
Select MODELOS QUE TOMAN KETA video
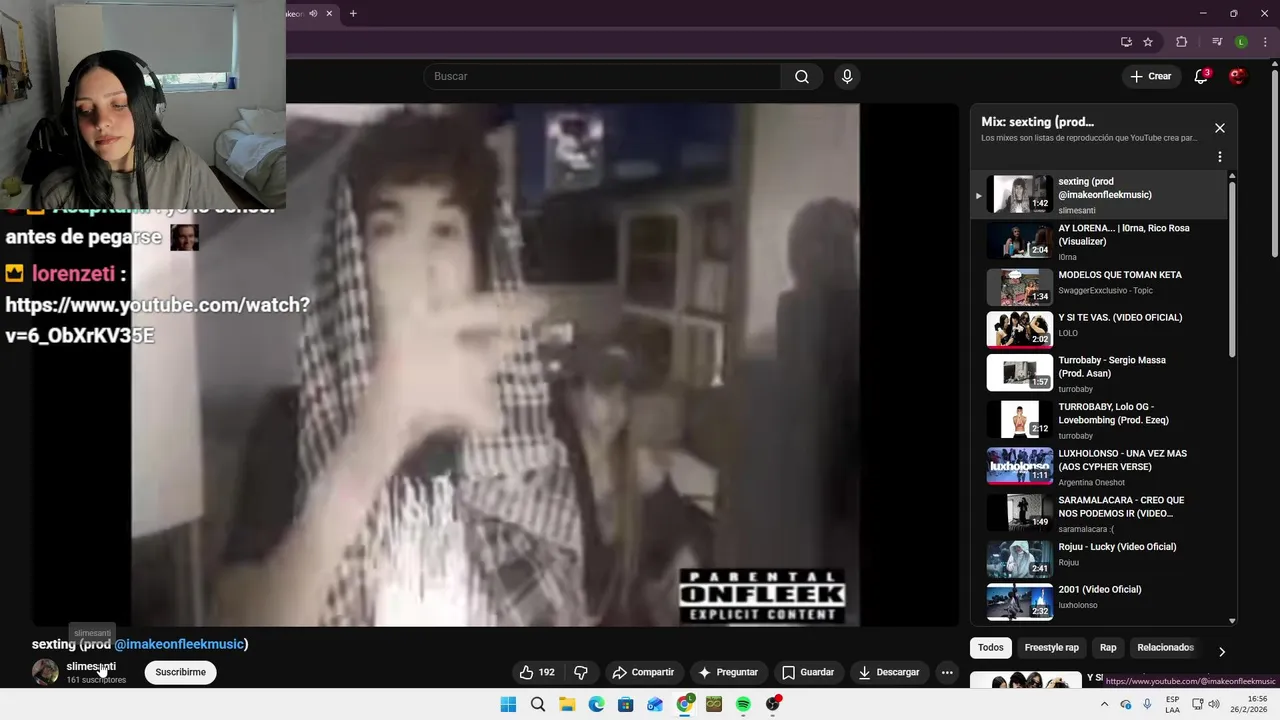coord(1100,287)
